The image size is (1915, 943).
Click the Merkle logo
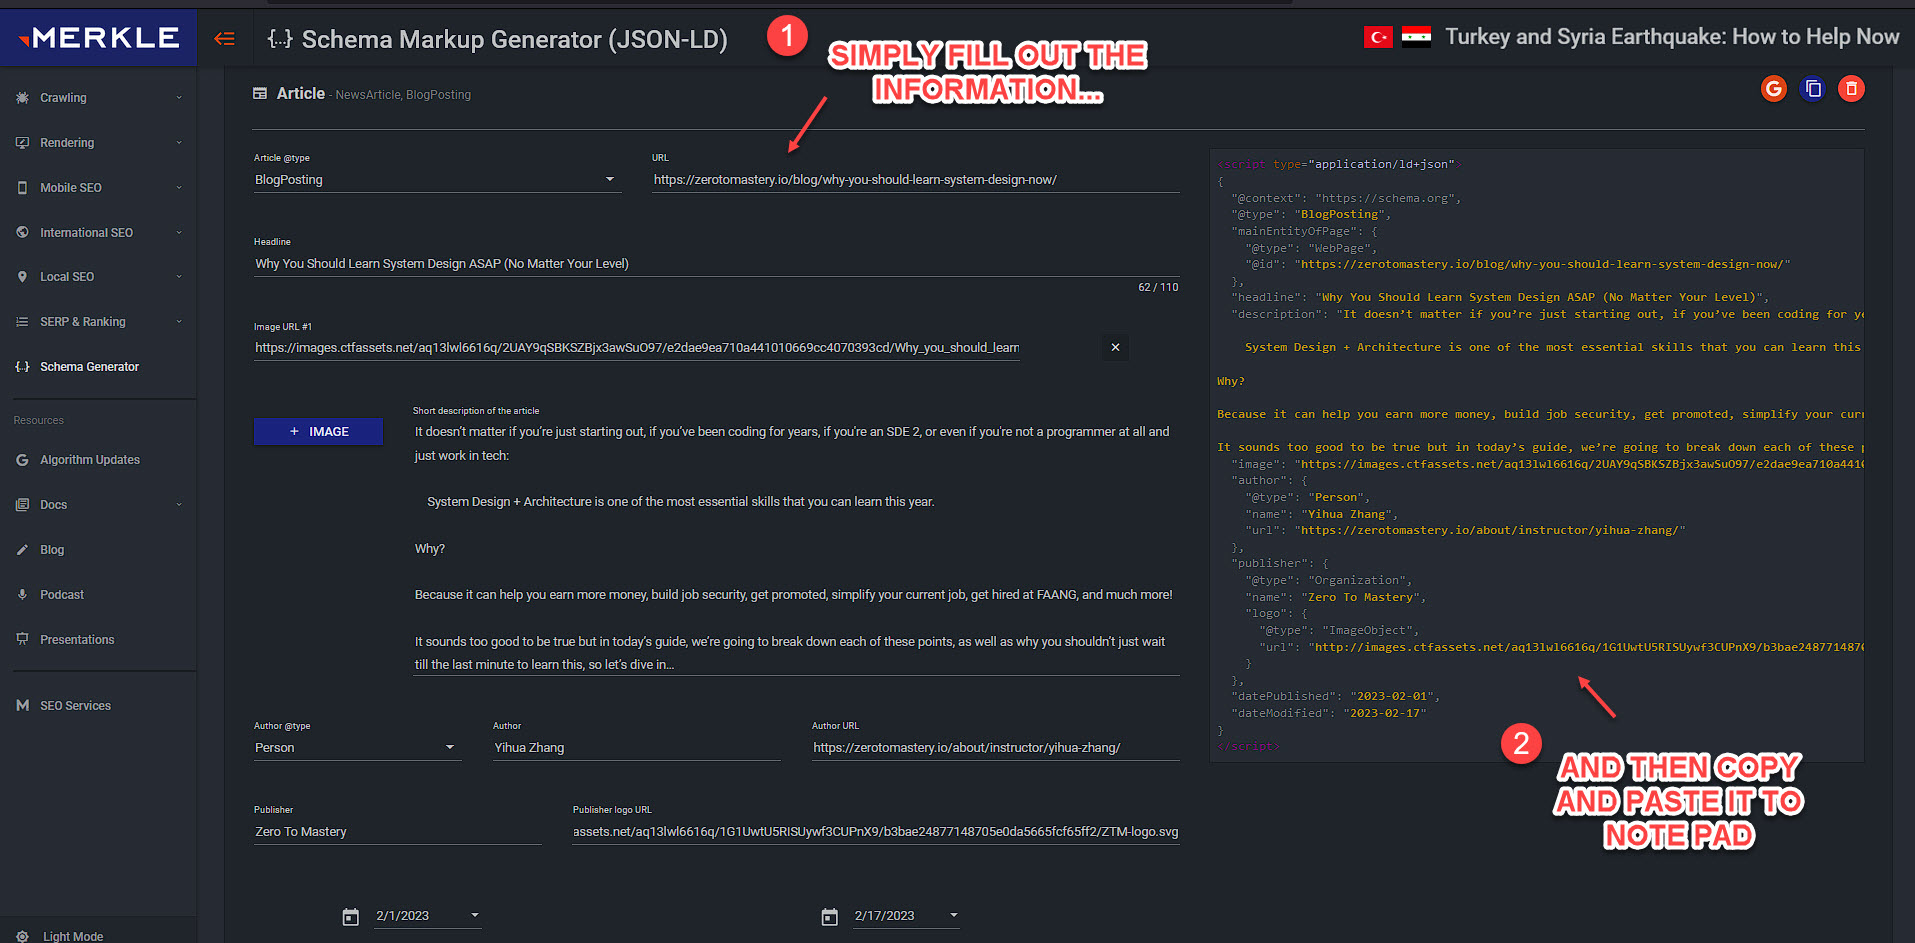click(x=99, y=38)
